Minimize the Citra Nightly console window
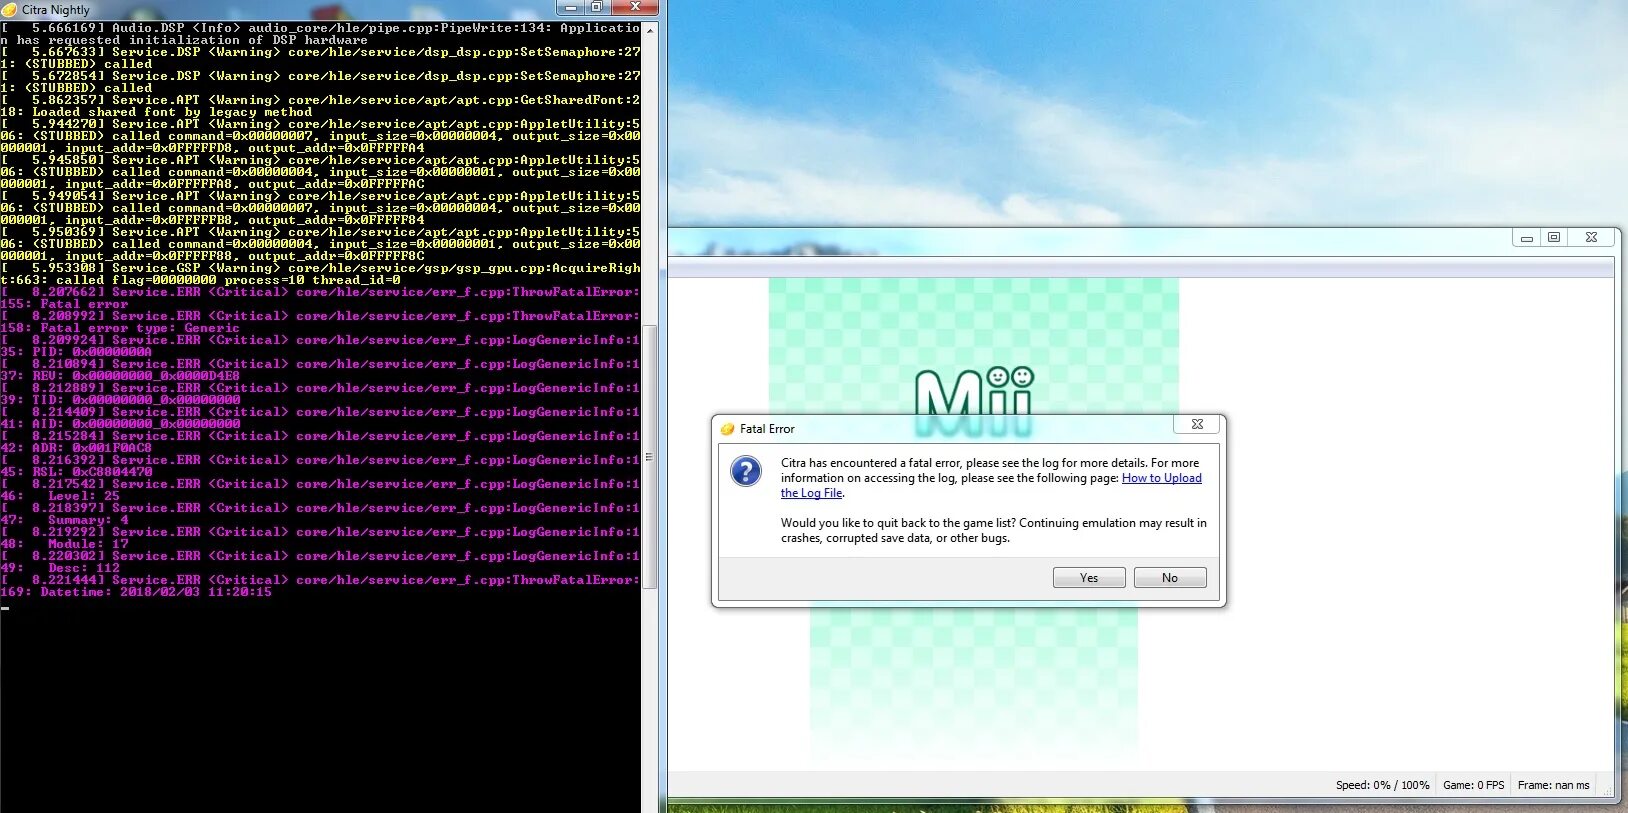Viewport: 1628px width, 813px height. [571, 7]
